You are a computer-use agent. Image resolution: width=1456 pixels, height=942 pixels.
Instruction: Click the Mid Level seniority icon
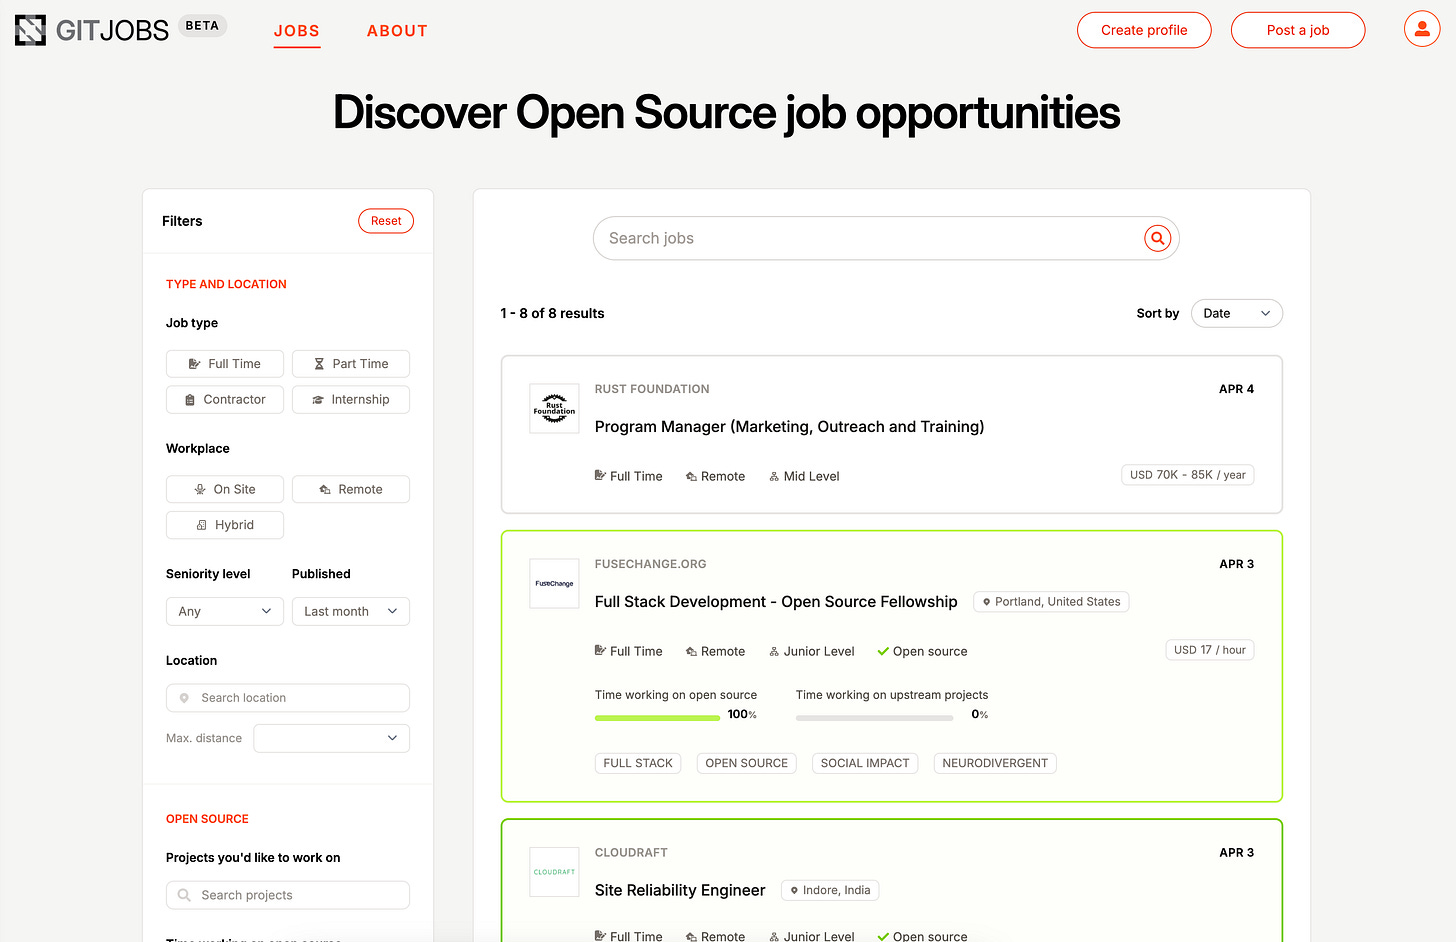(x=774, y=477)
